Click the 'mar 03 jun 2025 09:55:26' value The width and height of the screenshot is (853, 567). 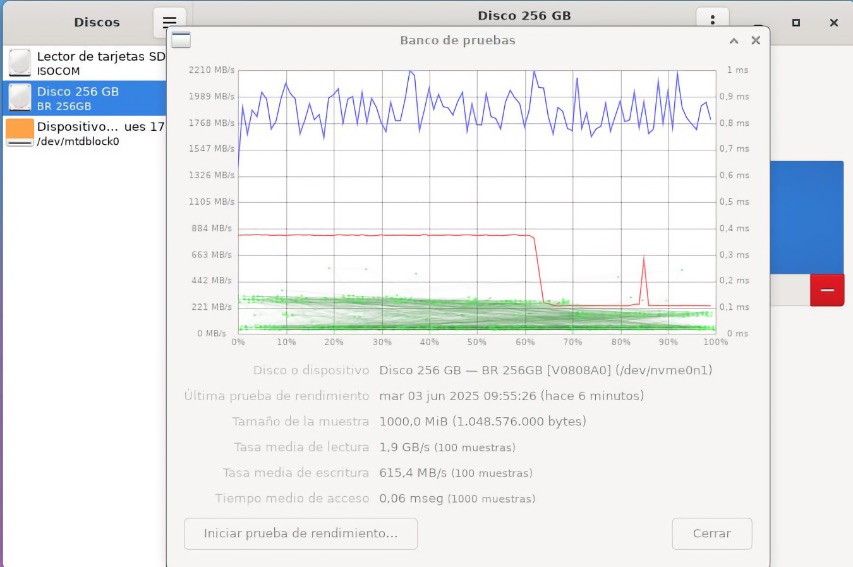point(458,396)
